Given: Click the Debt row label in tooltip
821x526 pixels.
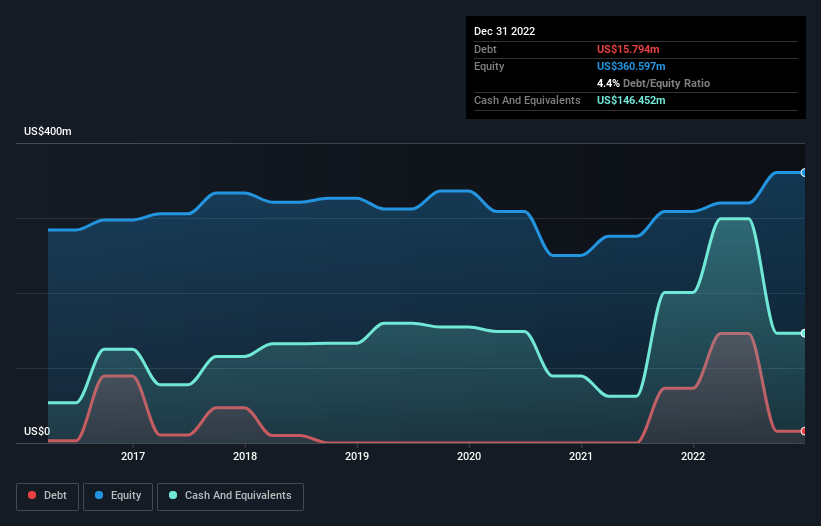Looking at the screenshot, I should (485, 49).
